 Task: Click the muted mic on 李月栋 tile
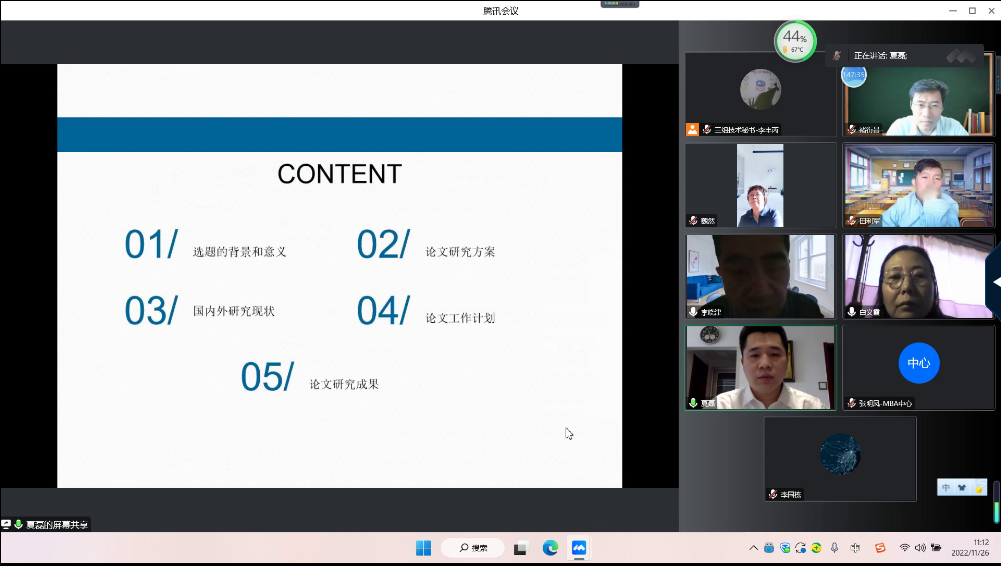point(773,494)
